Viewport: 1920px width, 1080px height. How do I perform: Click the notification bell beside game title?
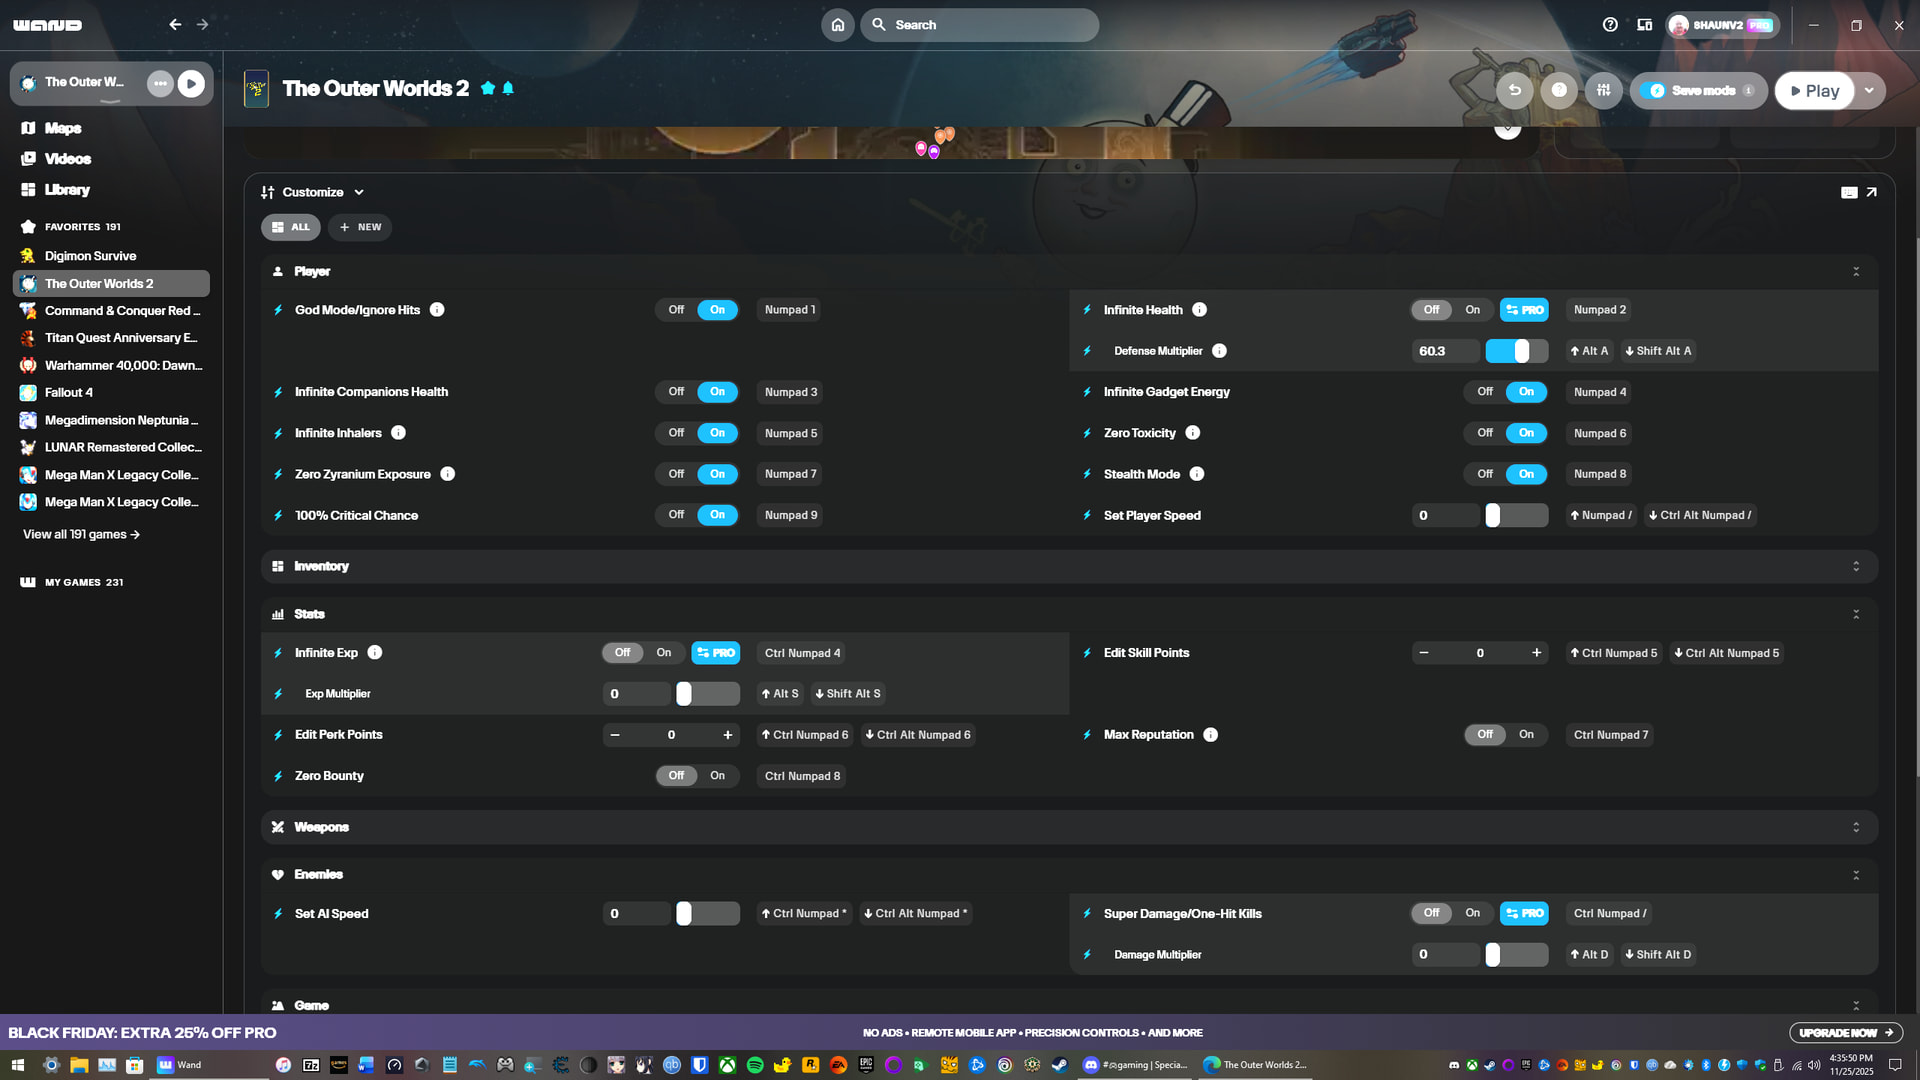508,89
